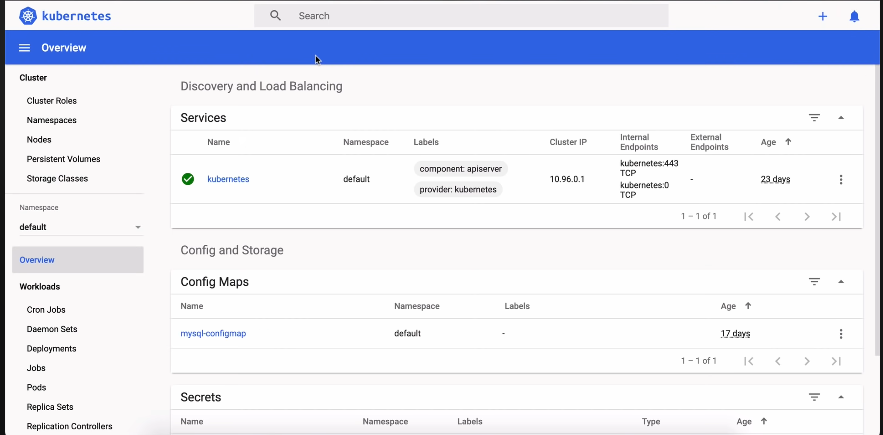Open Nodes in sidebar
883x435 pixels.
[x=39, y=140]
